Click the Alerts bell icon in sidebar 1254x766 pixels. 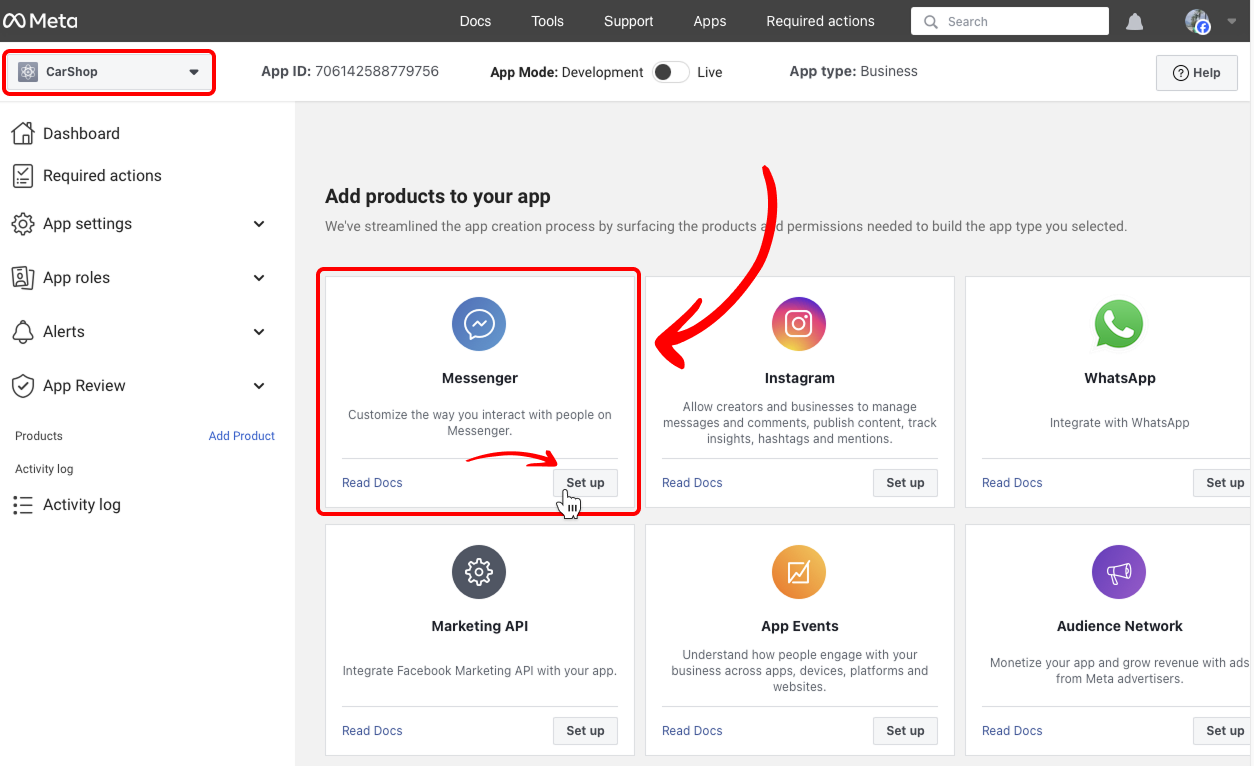pos(23,332)
